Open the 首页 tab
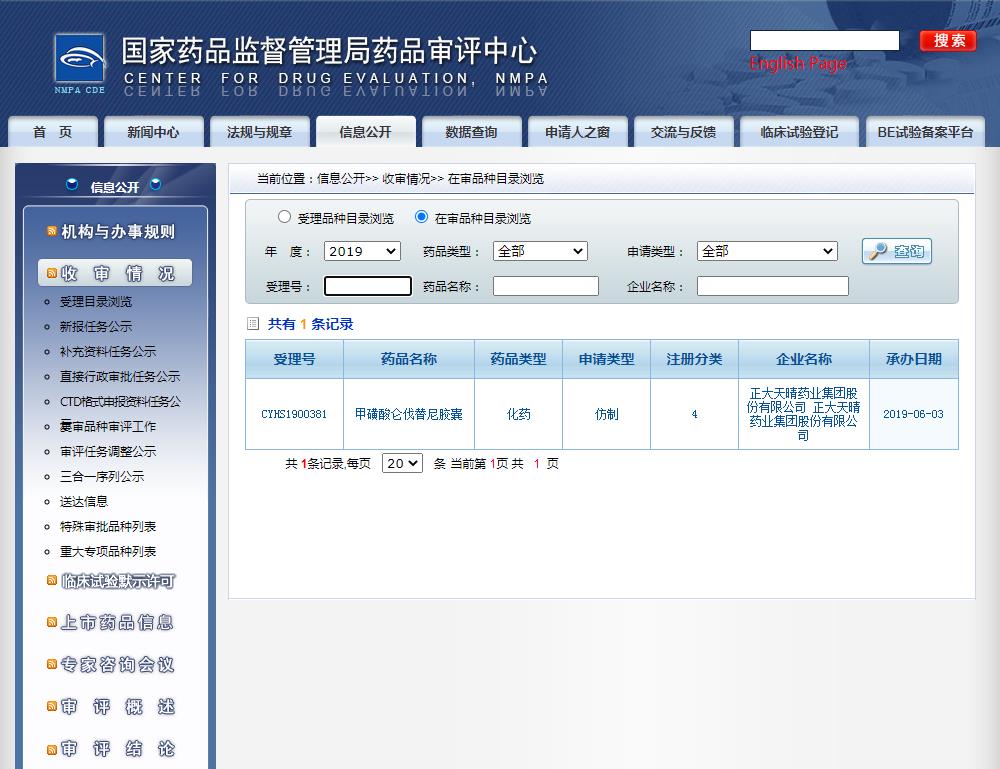1000x769 pixels. [x=53, y=132]
